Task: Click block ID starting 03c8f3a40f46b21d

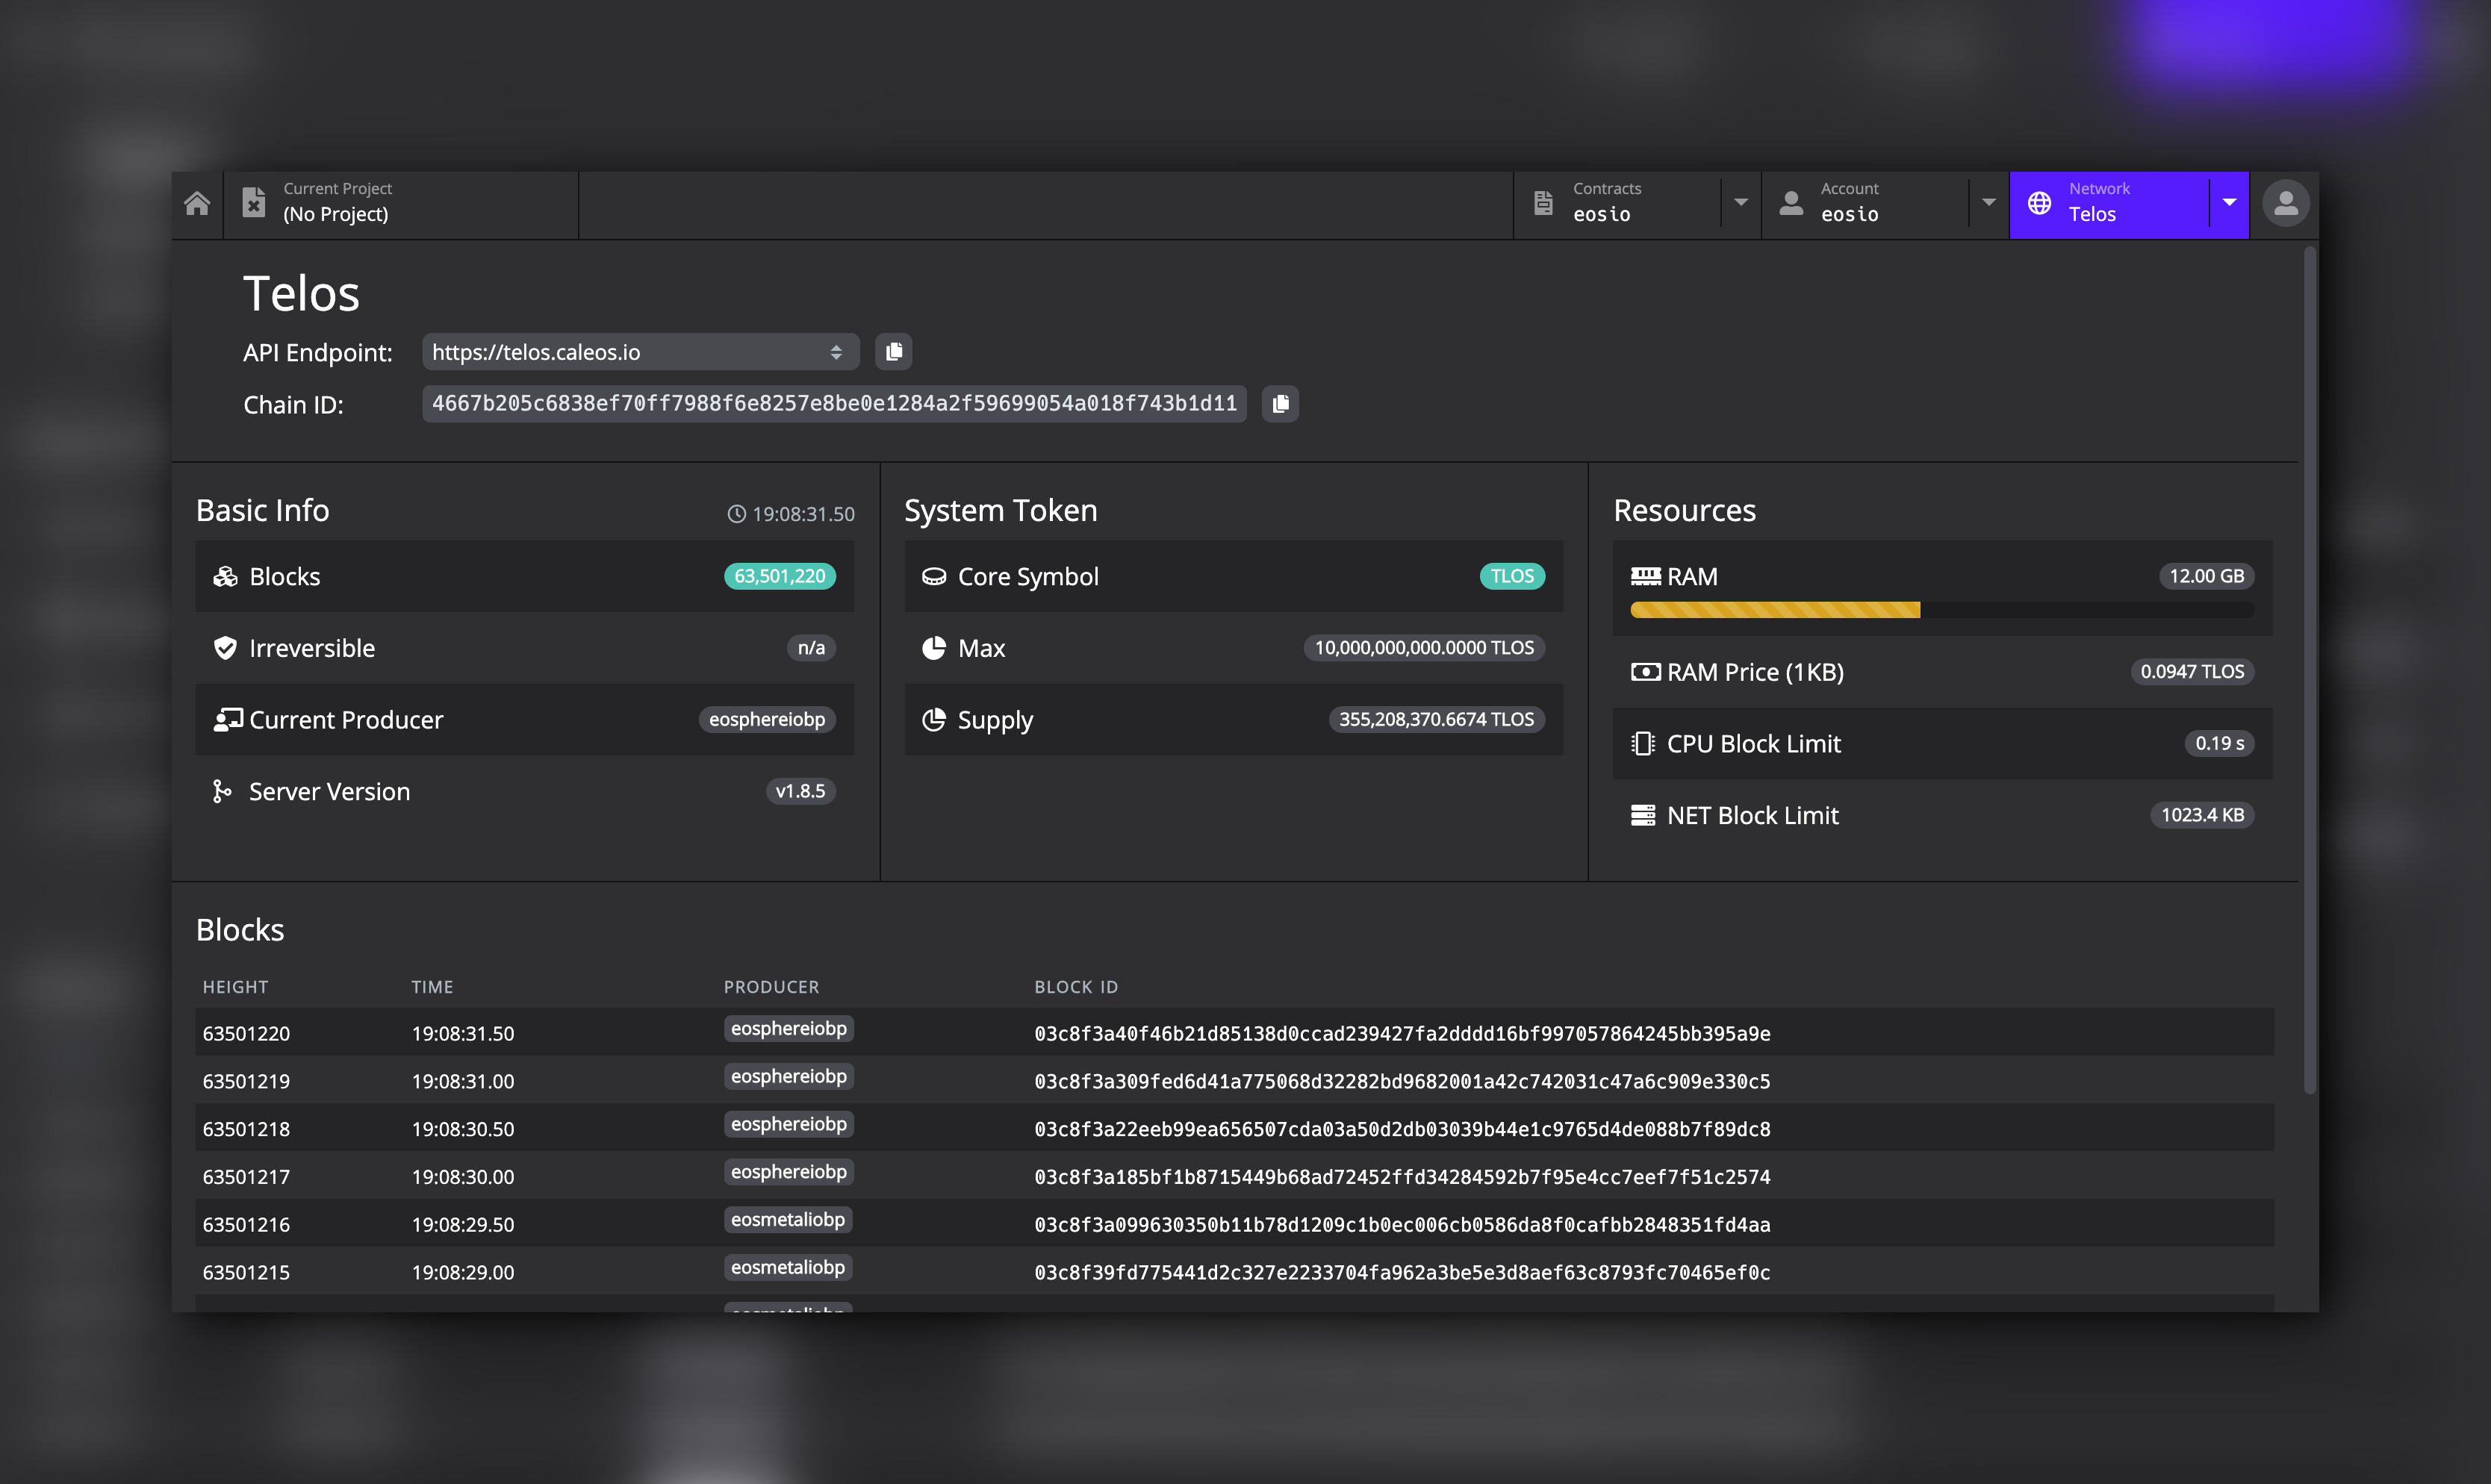Action: 1402,1033
